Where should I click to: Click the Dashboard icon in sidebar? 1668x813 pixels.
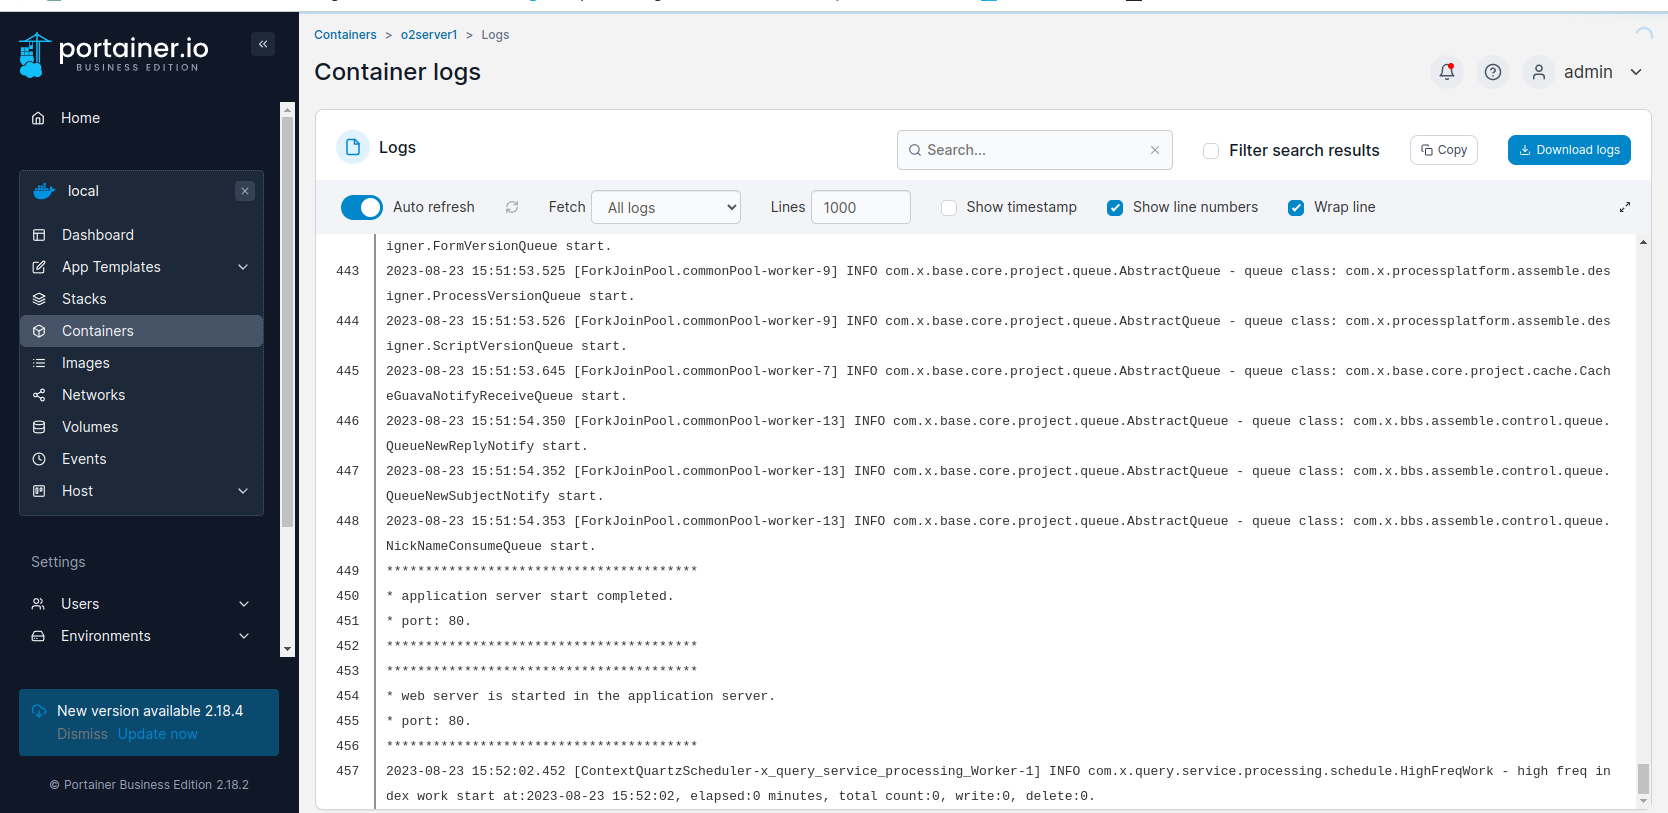click(39, 235)
